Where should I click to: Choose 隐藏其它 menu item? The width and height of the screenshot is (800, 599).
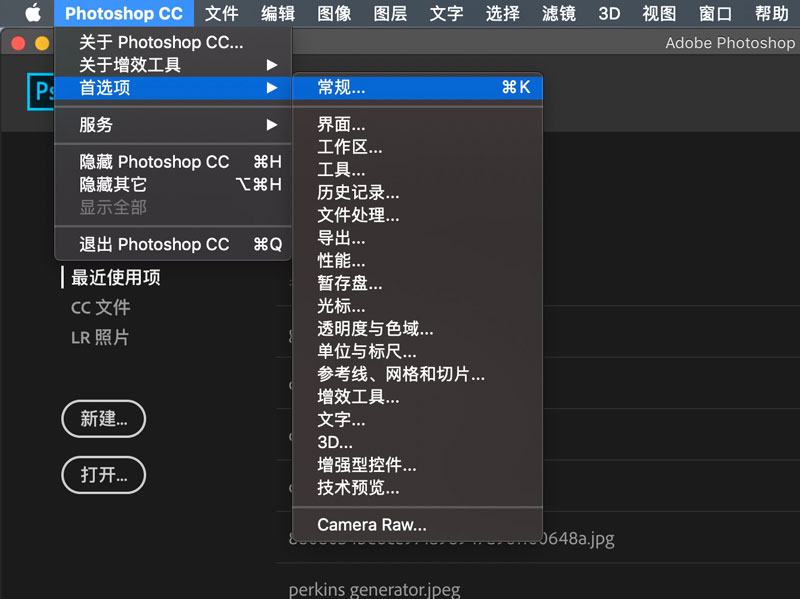[173, 184]
